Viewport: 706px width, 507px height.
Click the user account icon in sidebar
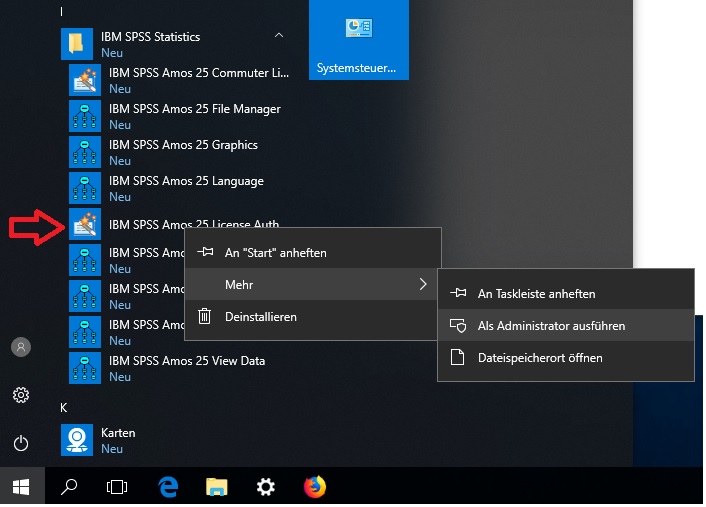point(21,347)
